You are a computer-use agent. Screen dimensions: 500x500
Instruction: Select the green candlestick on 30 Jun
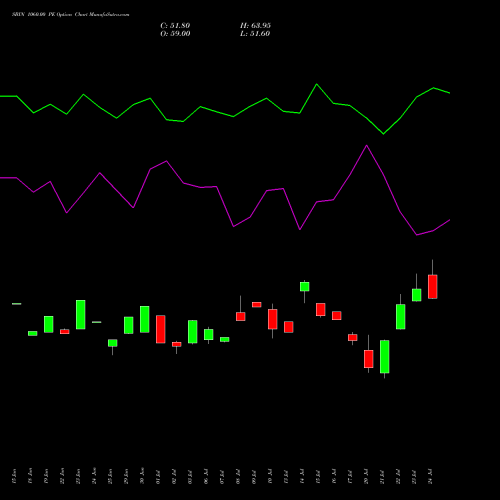(144, 319)
